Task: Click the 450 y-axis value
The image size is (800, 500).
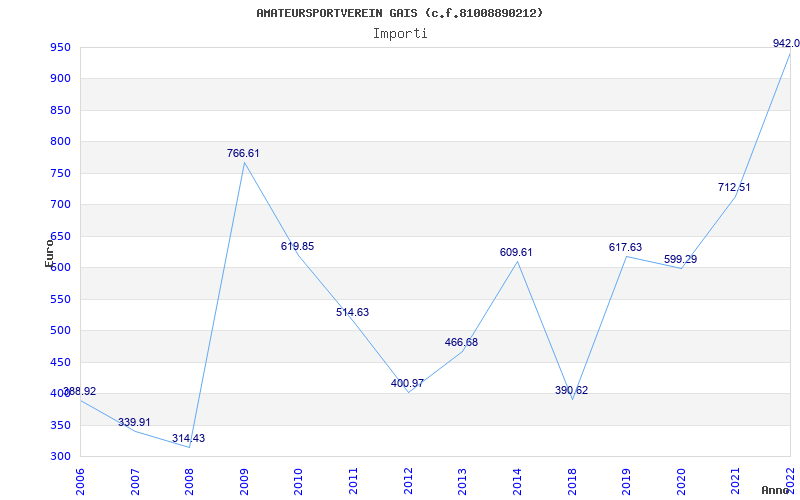Action: [60, 362]
